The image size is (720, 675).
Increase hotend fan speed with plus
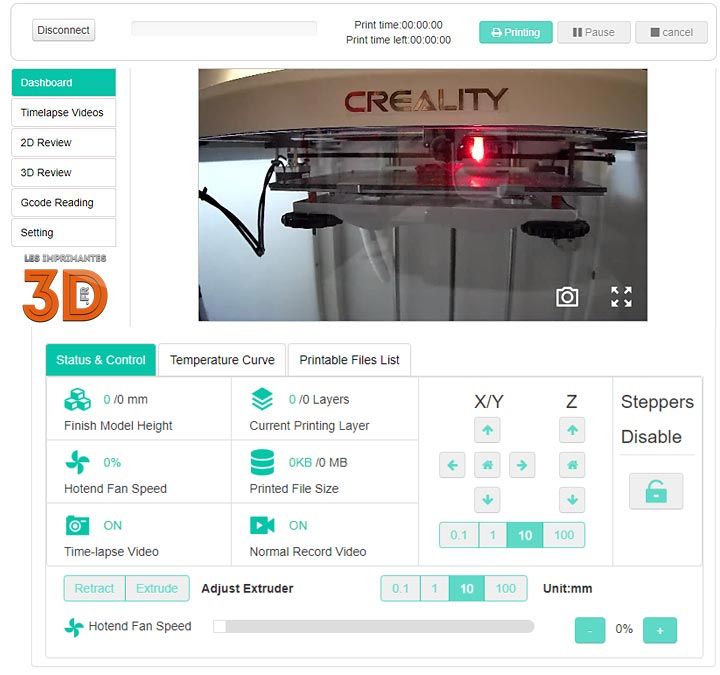tap(660, 630)
